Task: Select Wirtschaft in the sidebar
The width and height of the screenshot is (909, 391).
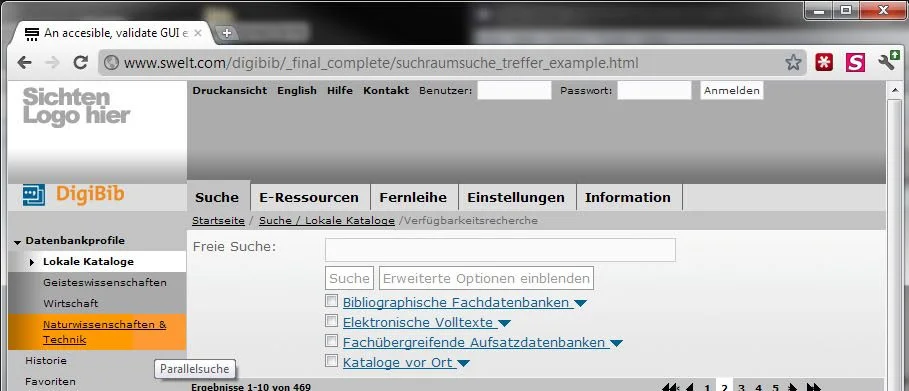Action: pos(71,303)
